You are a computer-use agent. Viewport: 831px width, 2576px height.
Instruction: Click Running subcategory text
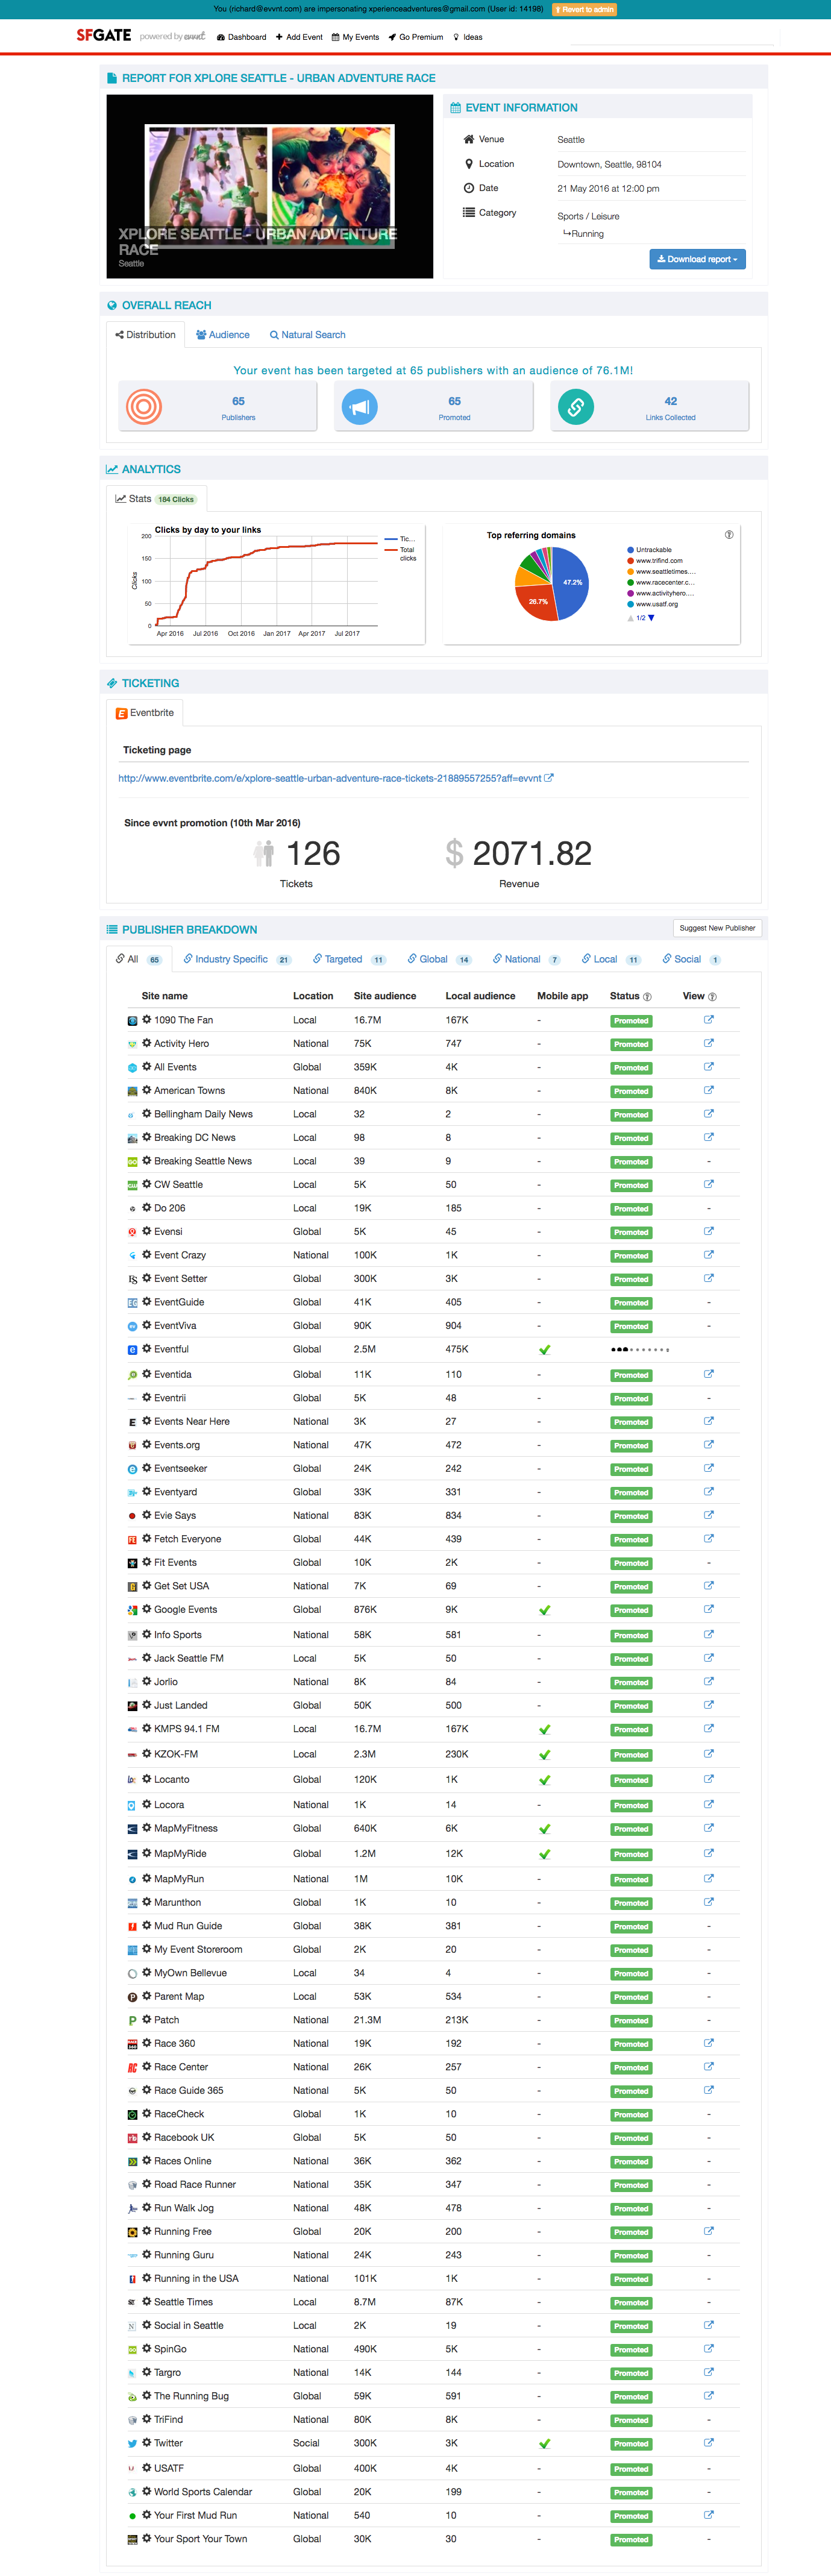587,234
